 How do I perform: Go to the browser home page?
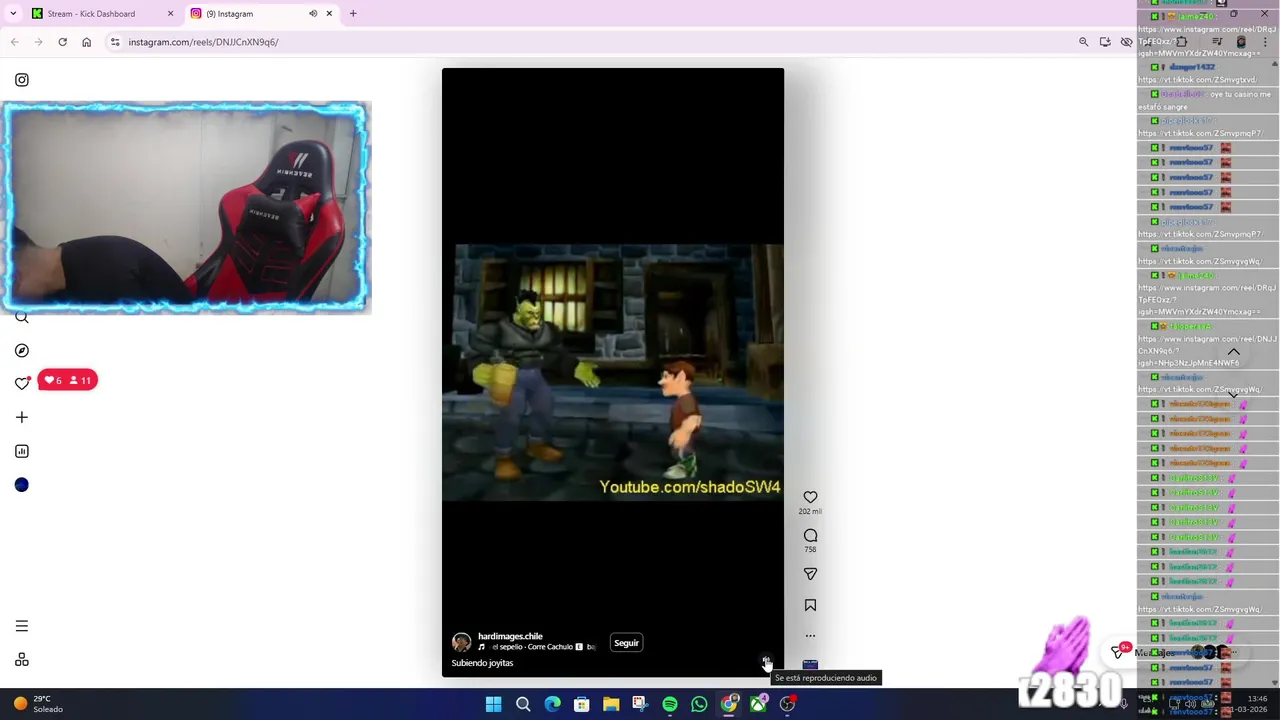point(86,42)
